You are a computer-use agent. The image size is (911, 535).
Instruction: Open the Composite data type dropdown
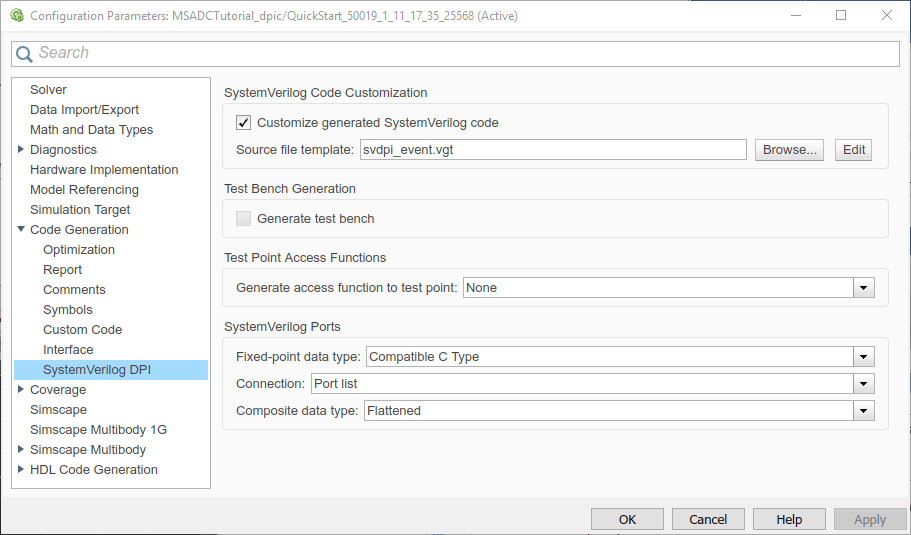pyautogui.click(x=864, y=411)
